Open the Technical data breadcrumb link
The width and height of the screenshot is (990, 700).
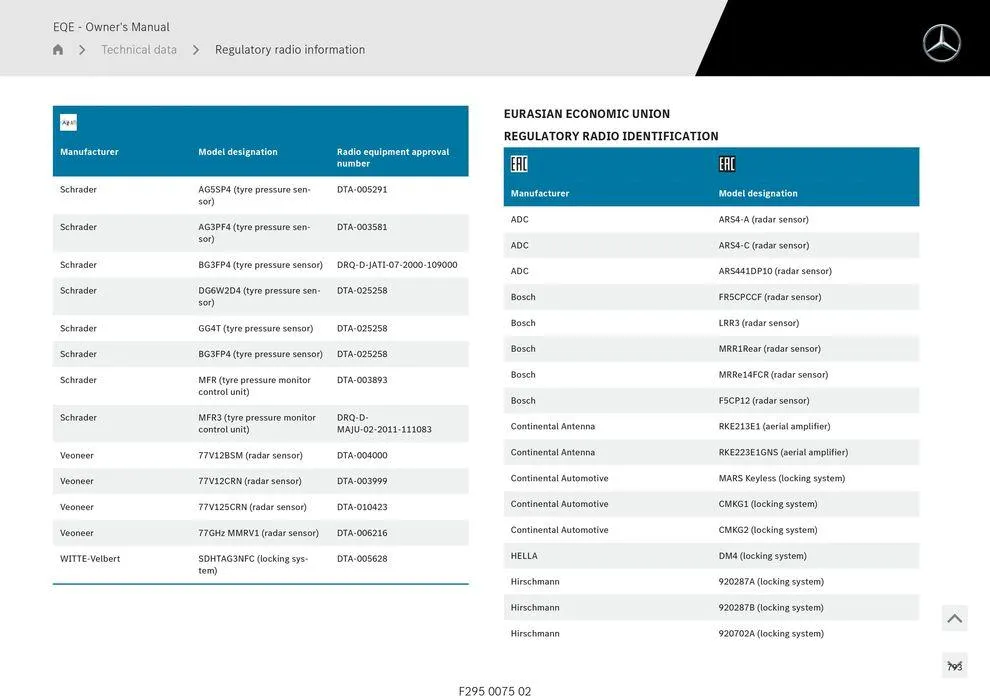click(x=139, y=50)
